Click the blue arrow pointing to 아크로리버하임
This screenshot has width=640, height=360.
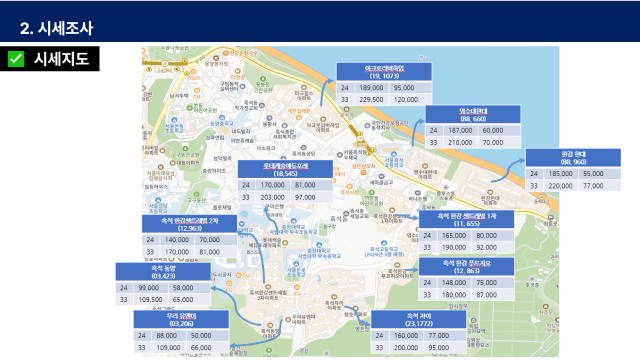click(x=326, y=93)
